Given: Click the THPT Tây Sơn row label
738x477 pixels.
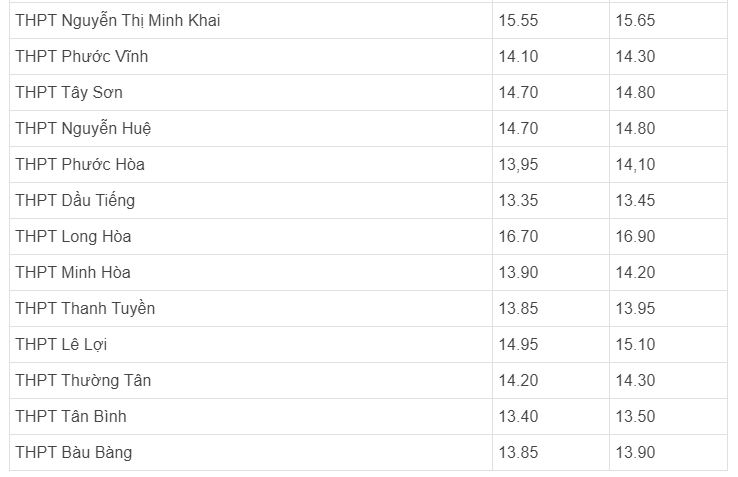Looking at the screenshot, I should pos(69,92).
